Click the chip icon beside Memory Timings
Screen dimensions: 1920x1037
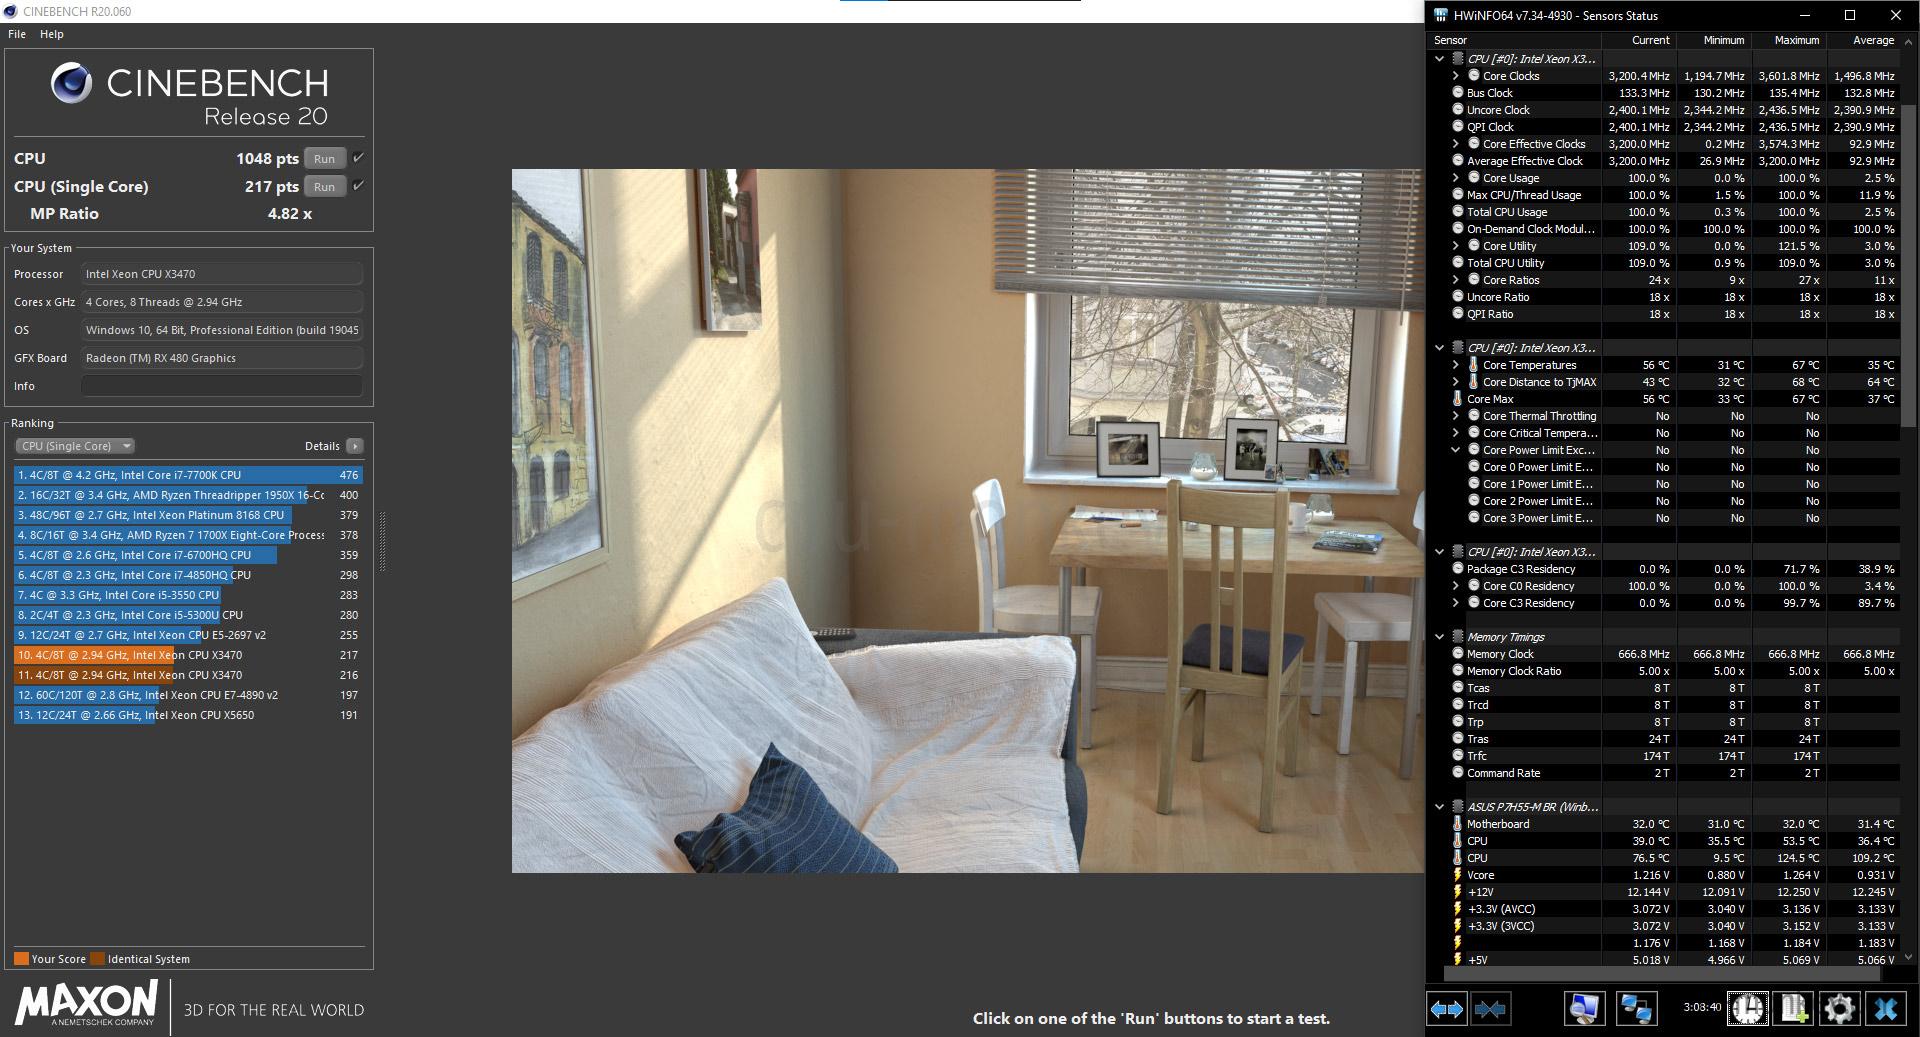pyautogui.click(x=1458, y=637)
